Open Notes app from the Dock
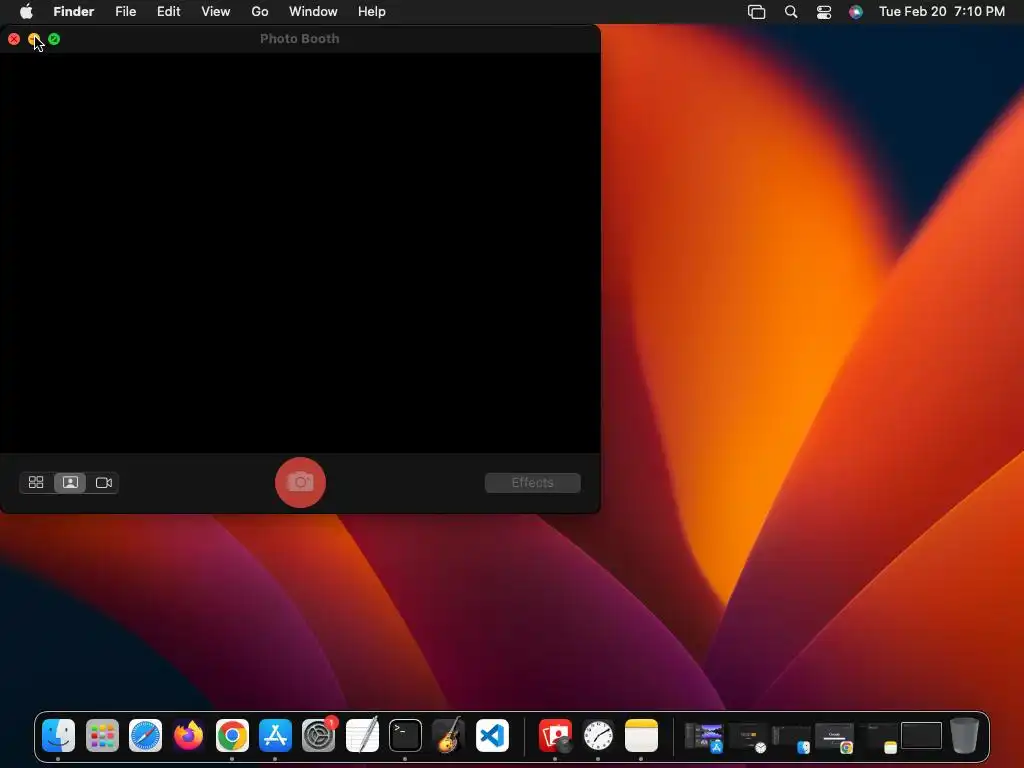This screenshot has height=768, width=1024. tap(641, 736)
